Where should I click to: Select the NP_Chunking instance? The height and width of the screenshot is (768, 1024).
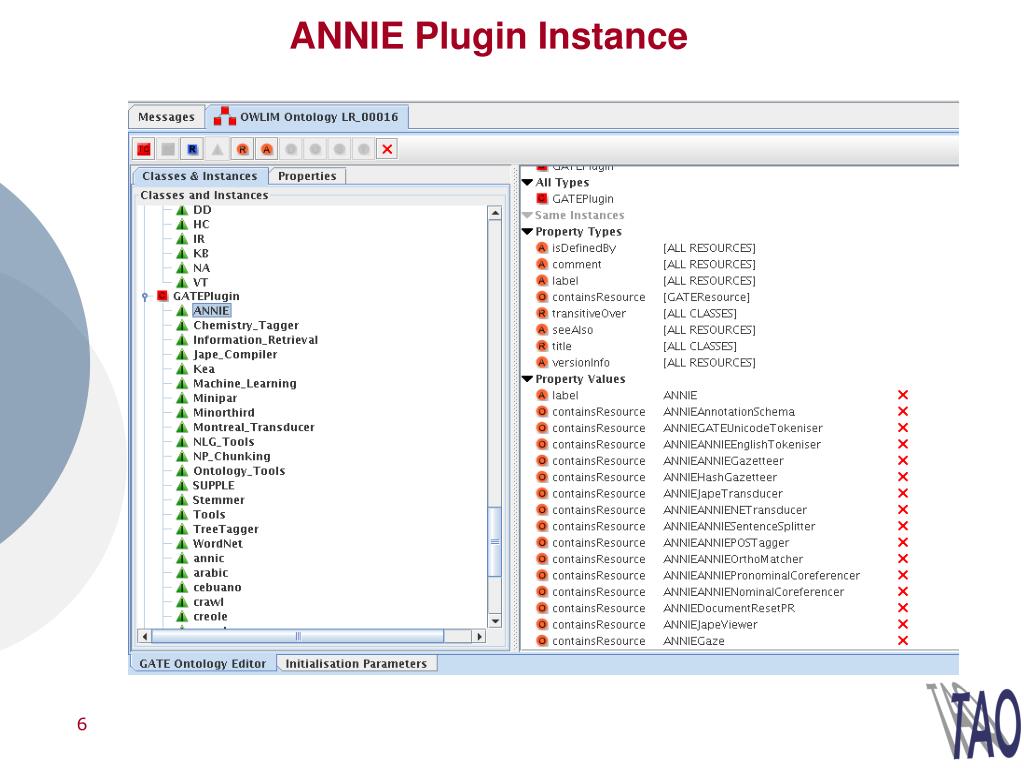pos(231,456)
